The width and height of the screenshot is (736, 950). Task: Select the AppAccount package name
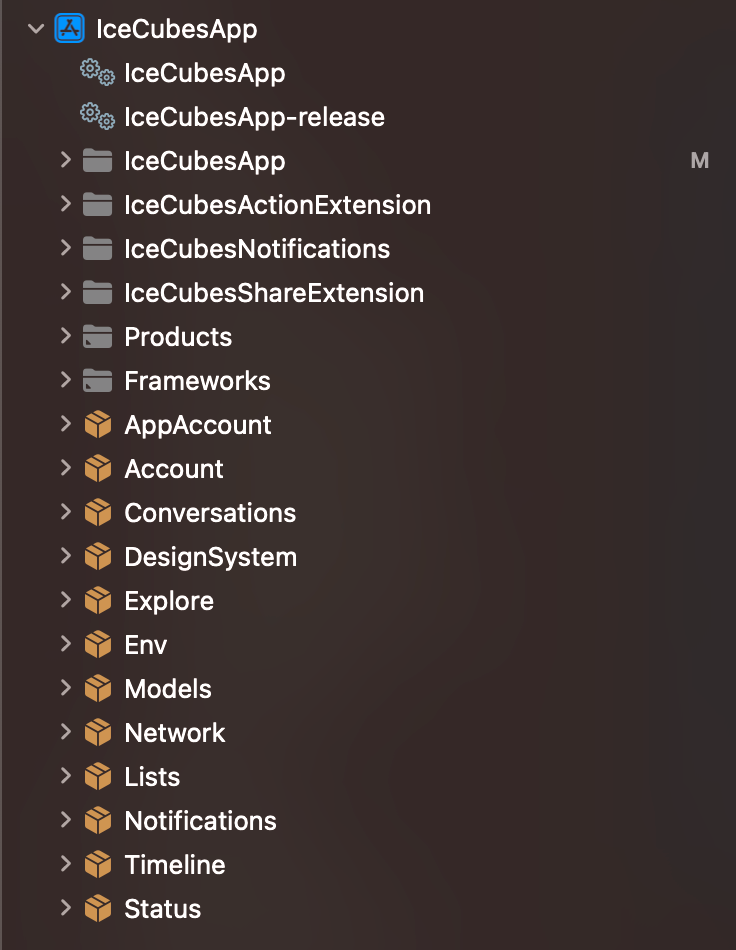point(198,426)
